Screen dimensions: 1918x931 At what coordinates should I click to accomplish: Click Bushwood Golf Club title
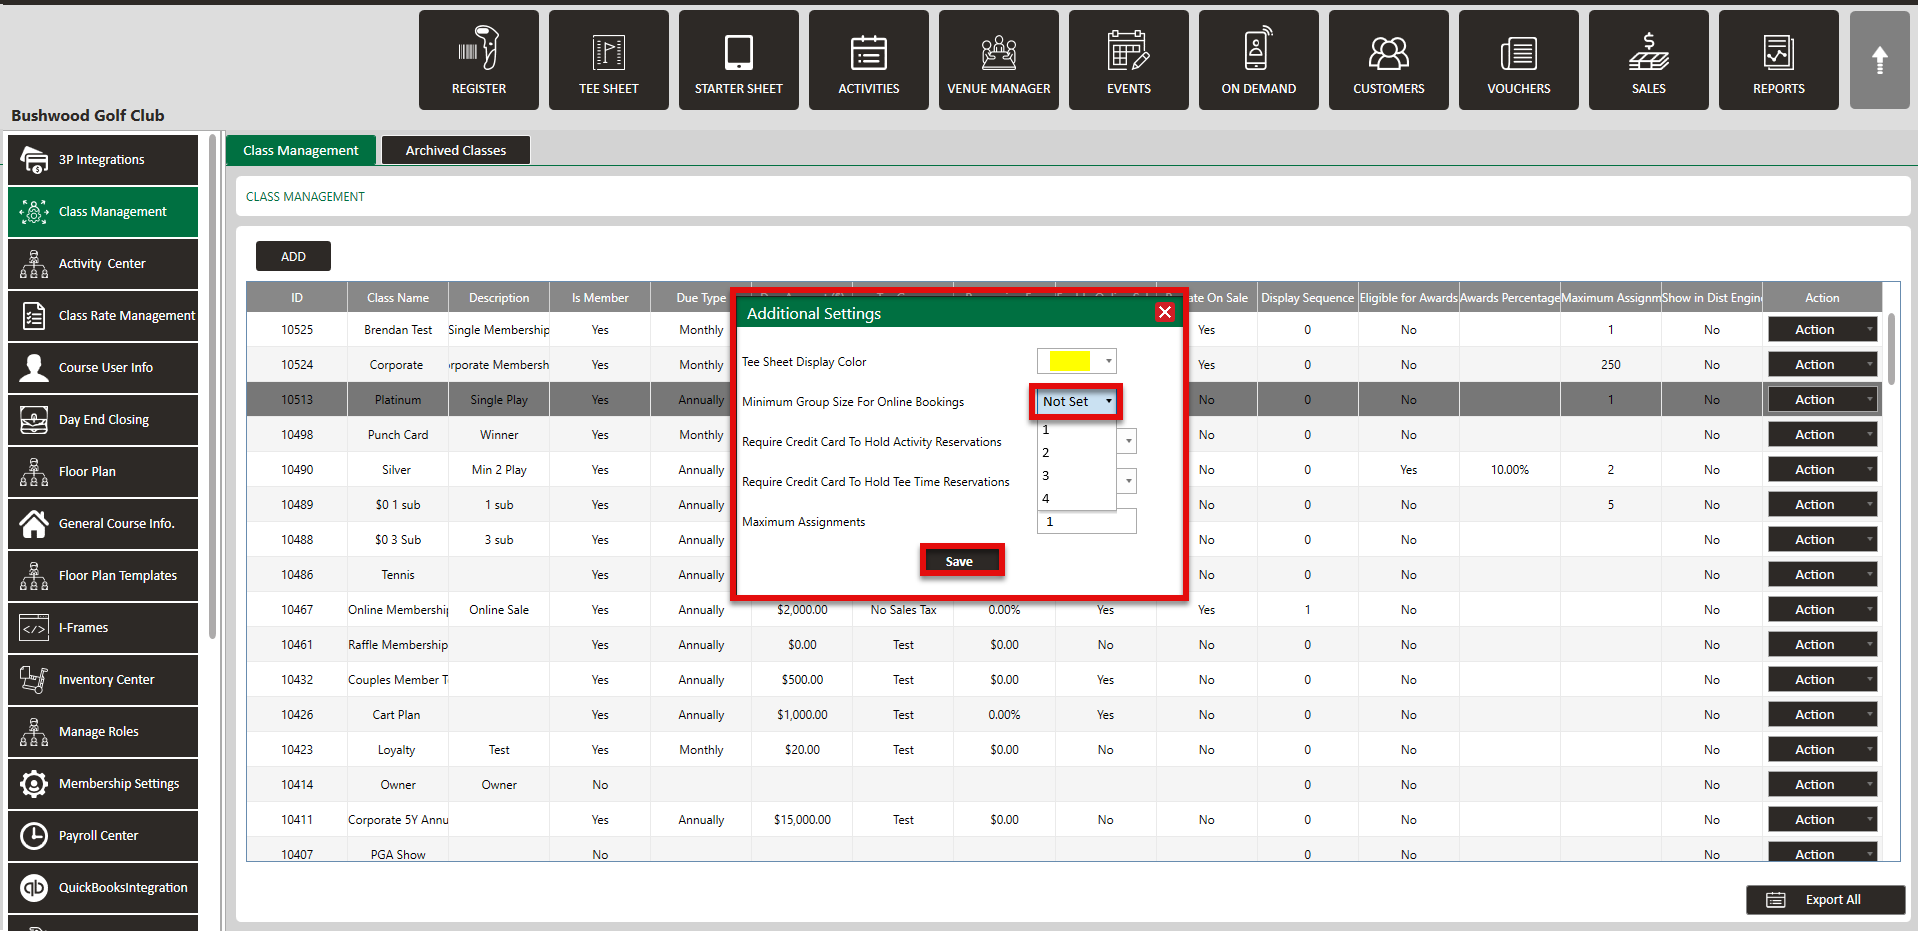[x=88, y=115]
